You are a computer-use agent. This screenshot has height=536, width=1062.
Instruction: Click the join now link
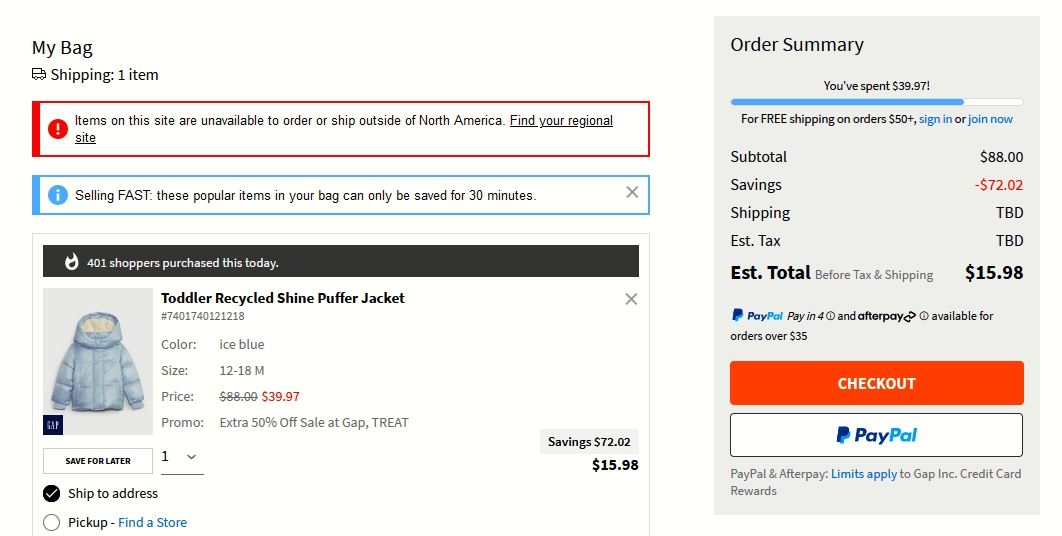990,119
